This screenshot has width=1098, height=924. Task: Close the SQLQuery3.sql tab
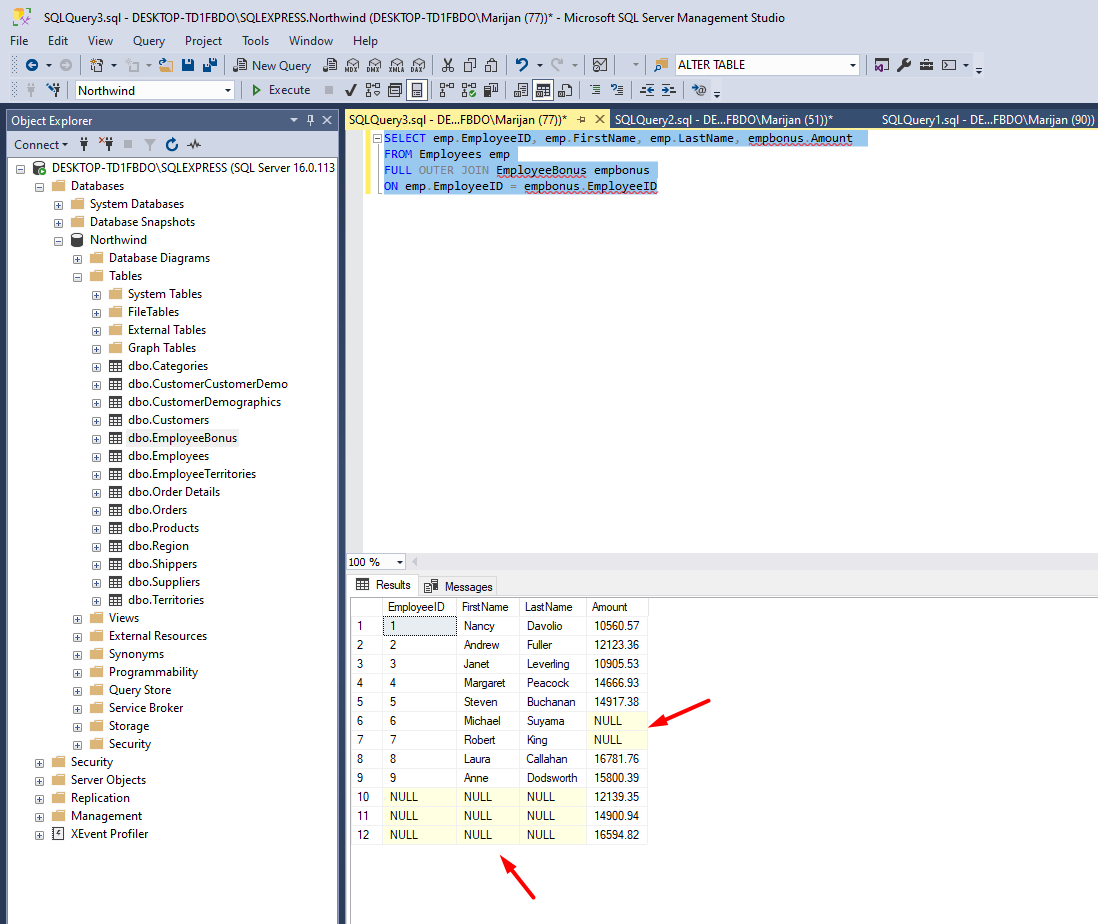[599, 120]
